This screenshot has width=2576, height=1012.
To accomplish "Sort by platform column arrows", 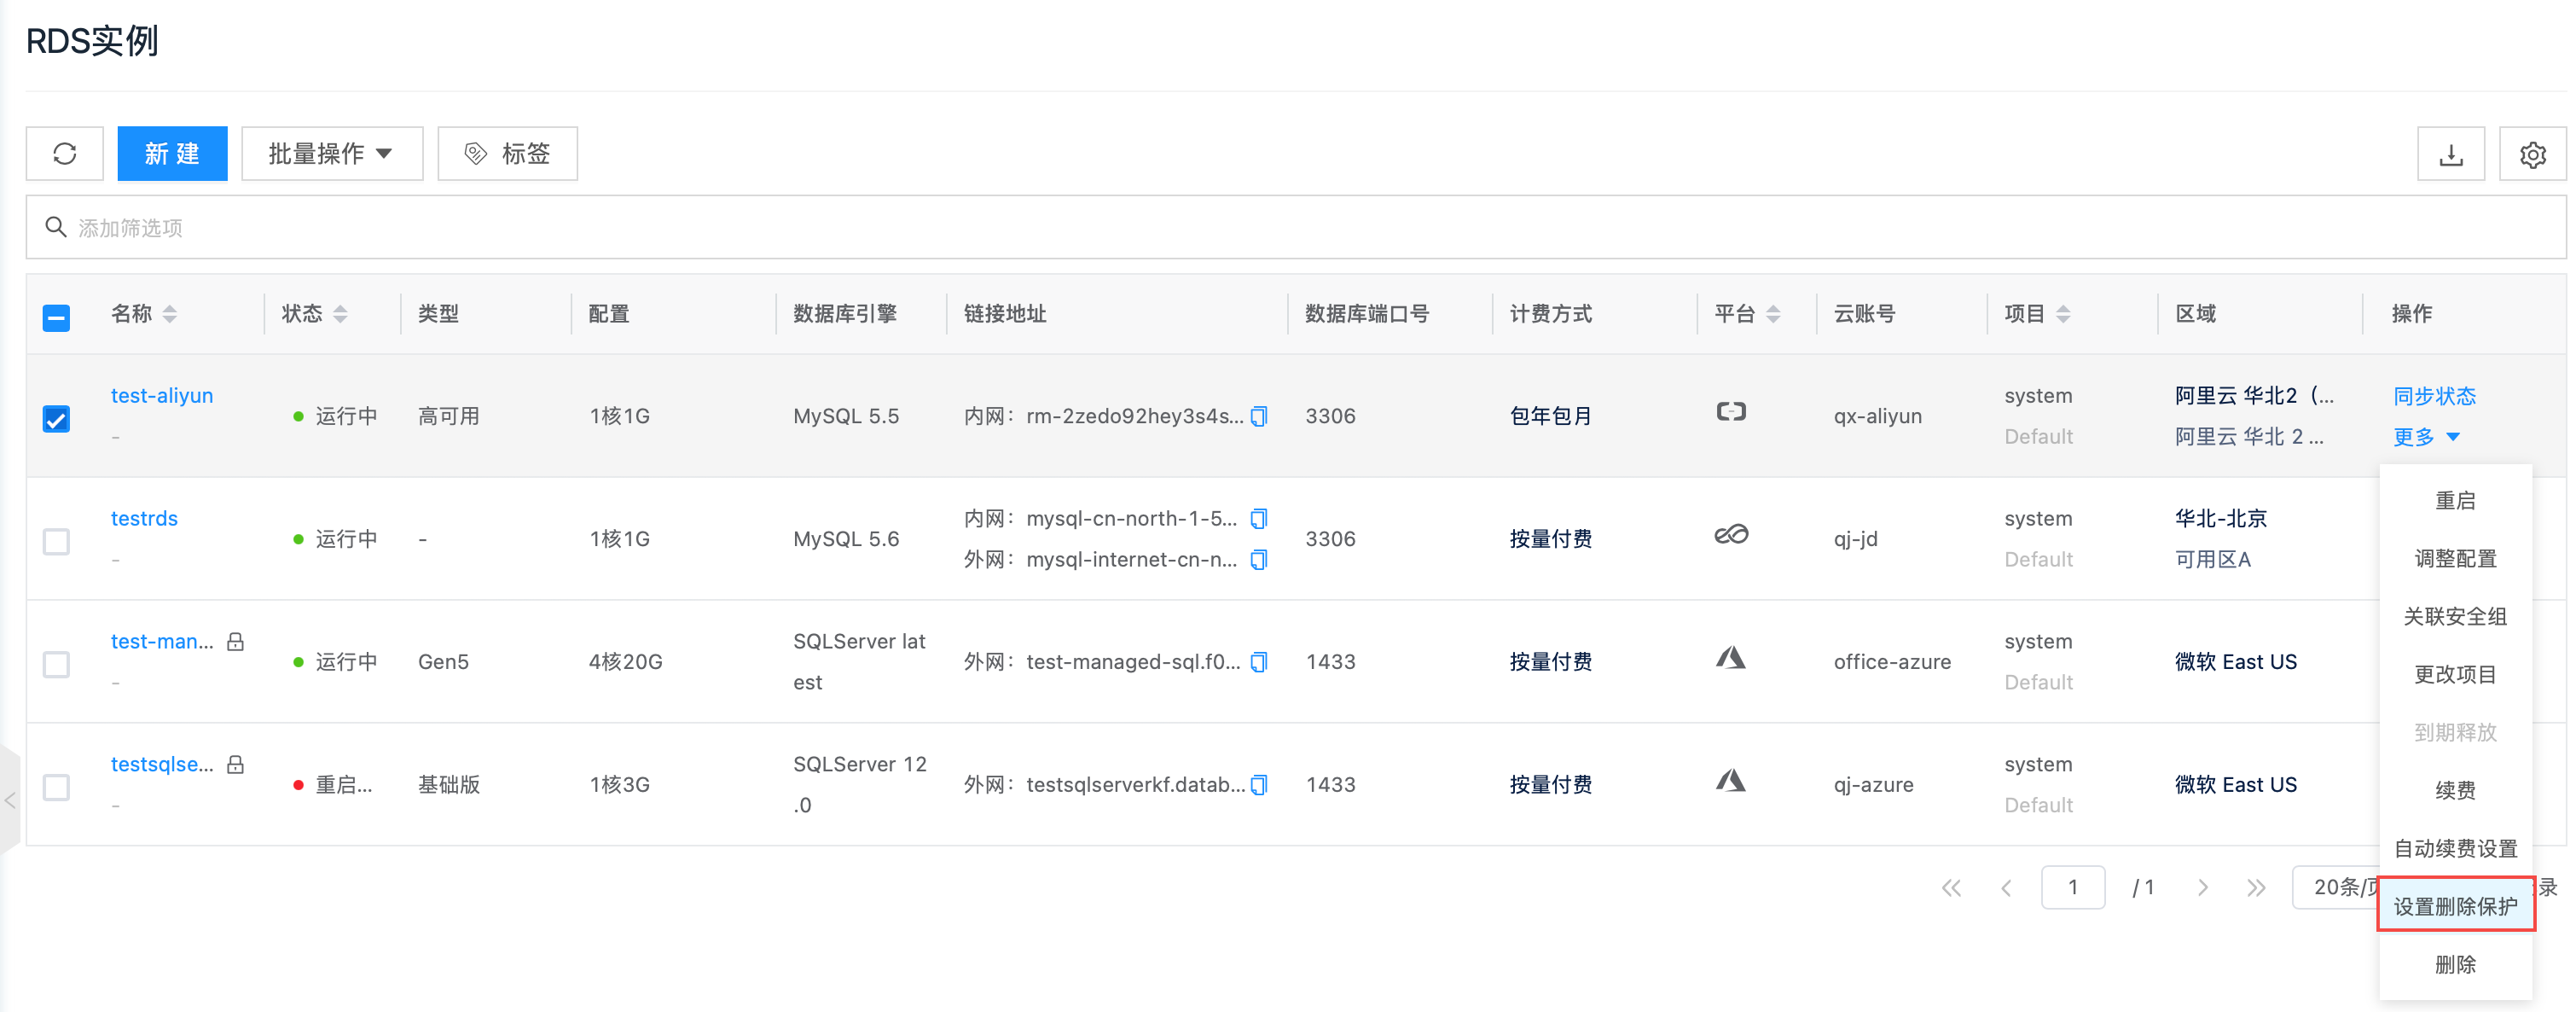I will tap(1773, 314).
